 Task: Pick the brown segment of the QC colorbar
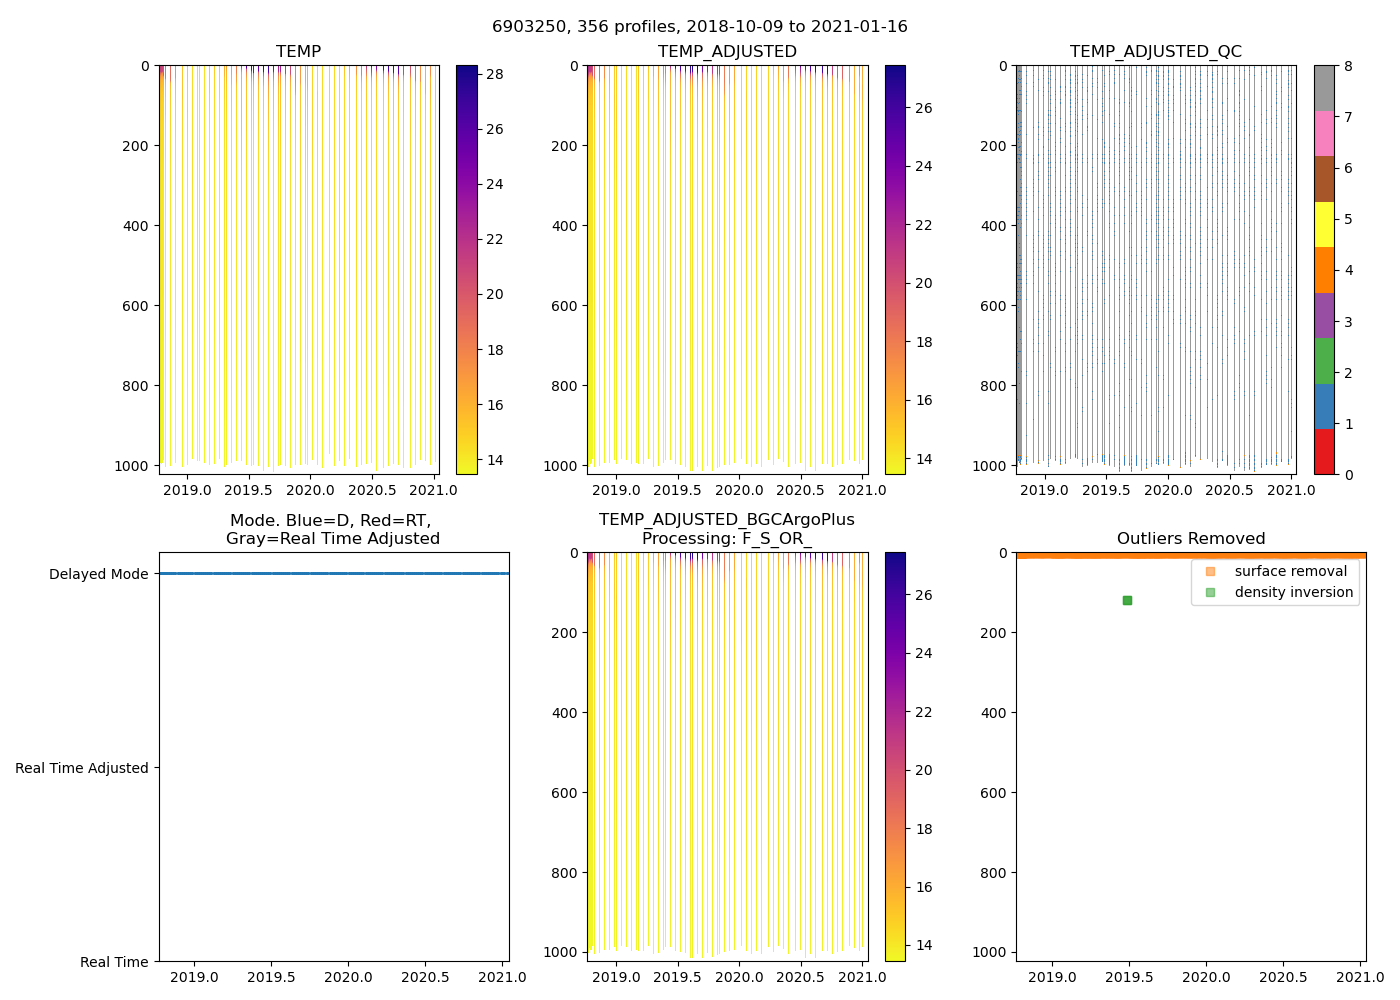tap(1324, 179)
